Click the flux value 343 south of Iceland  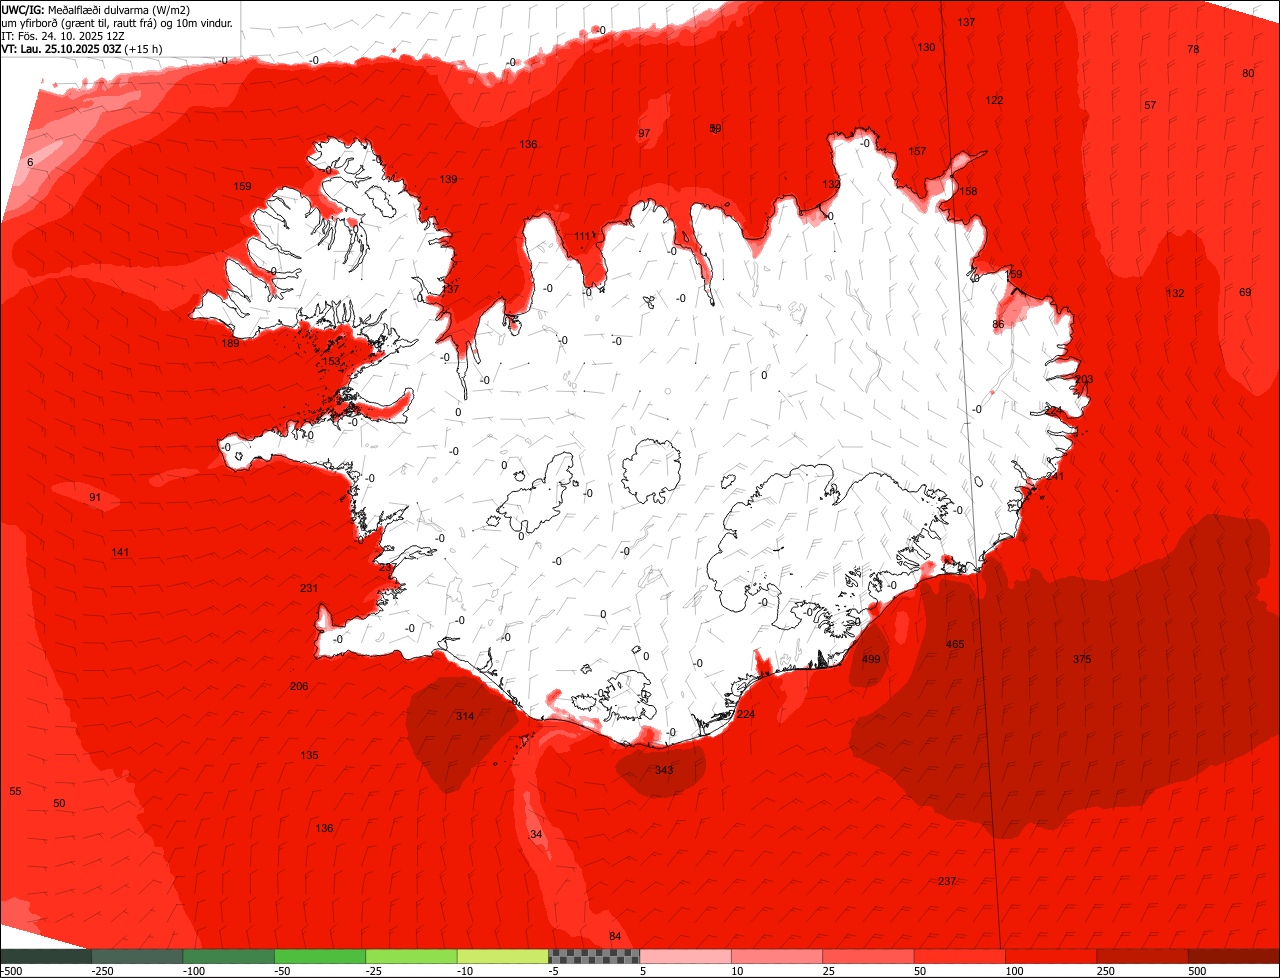pyautogui.click(x=664, y=770)
